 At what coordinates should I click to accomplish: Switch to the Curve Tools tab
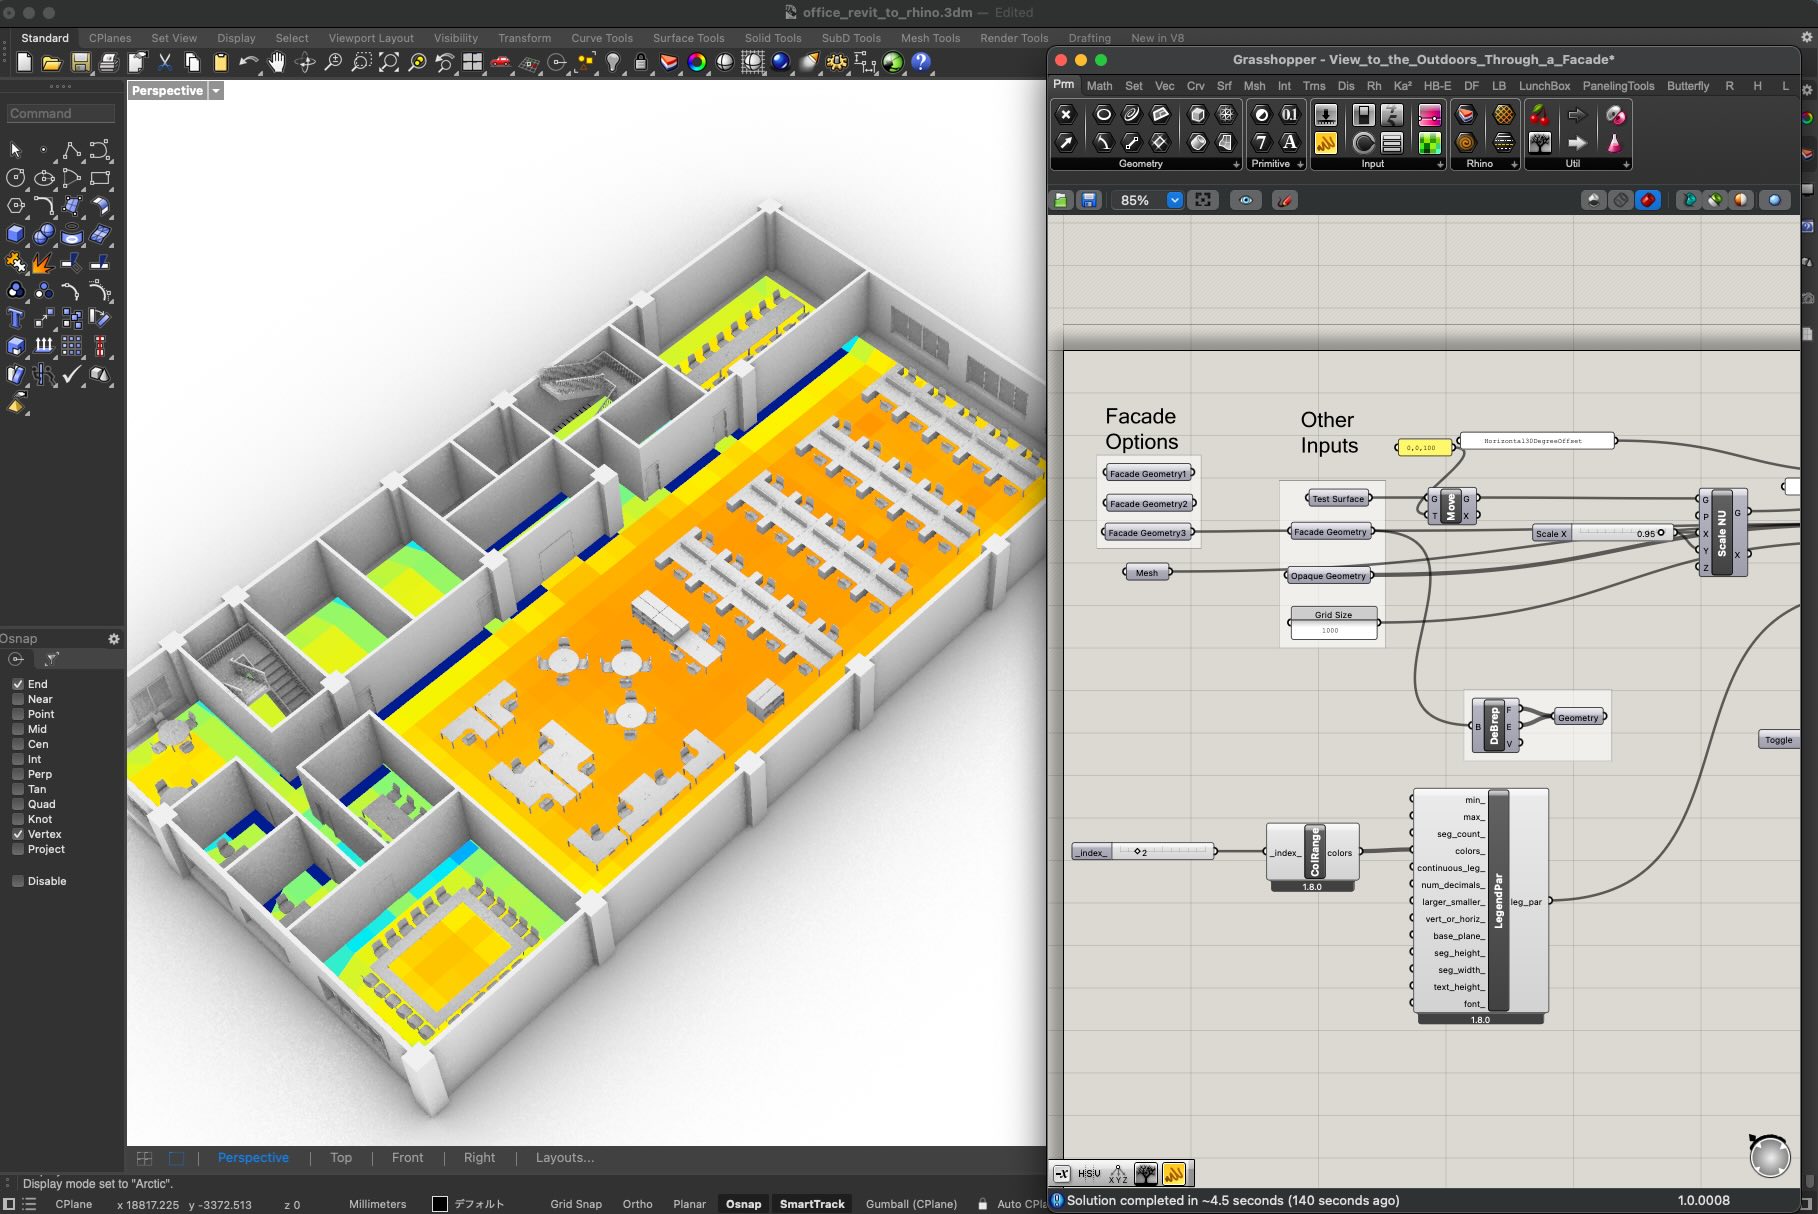[x=602, y=38]
